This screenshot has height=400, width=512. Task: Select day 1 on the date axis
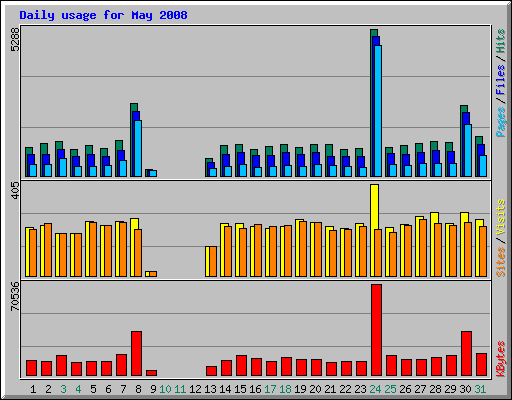click(x=33, y=389)
